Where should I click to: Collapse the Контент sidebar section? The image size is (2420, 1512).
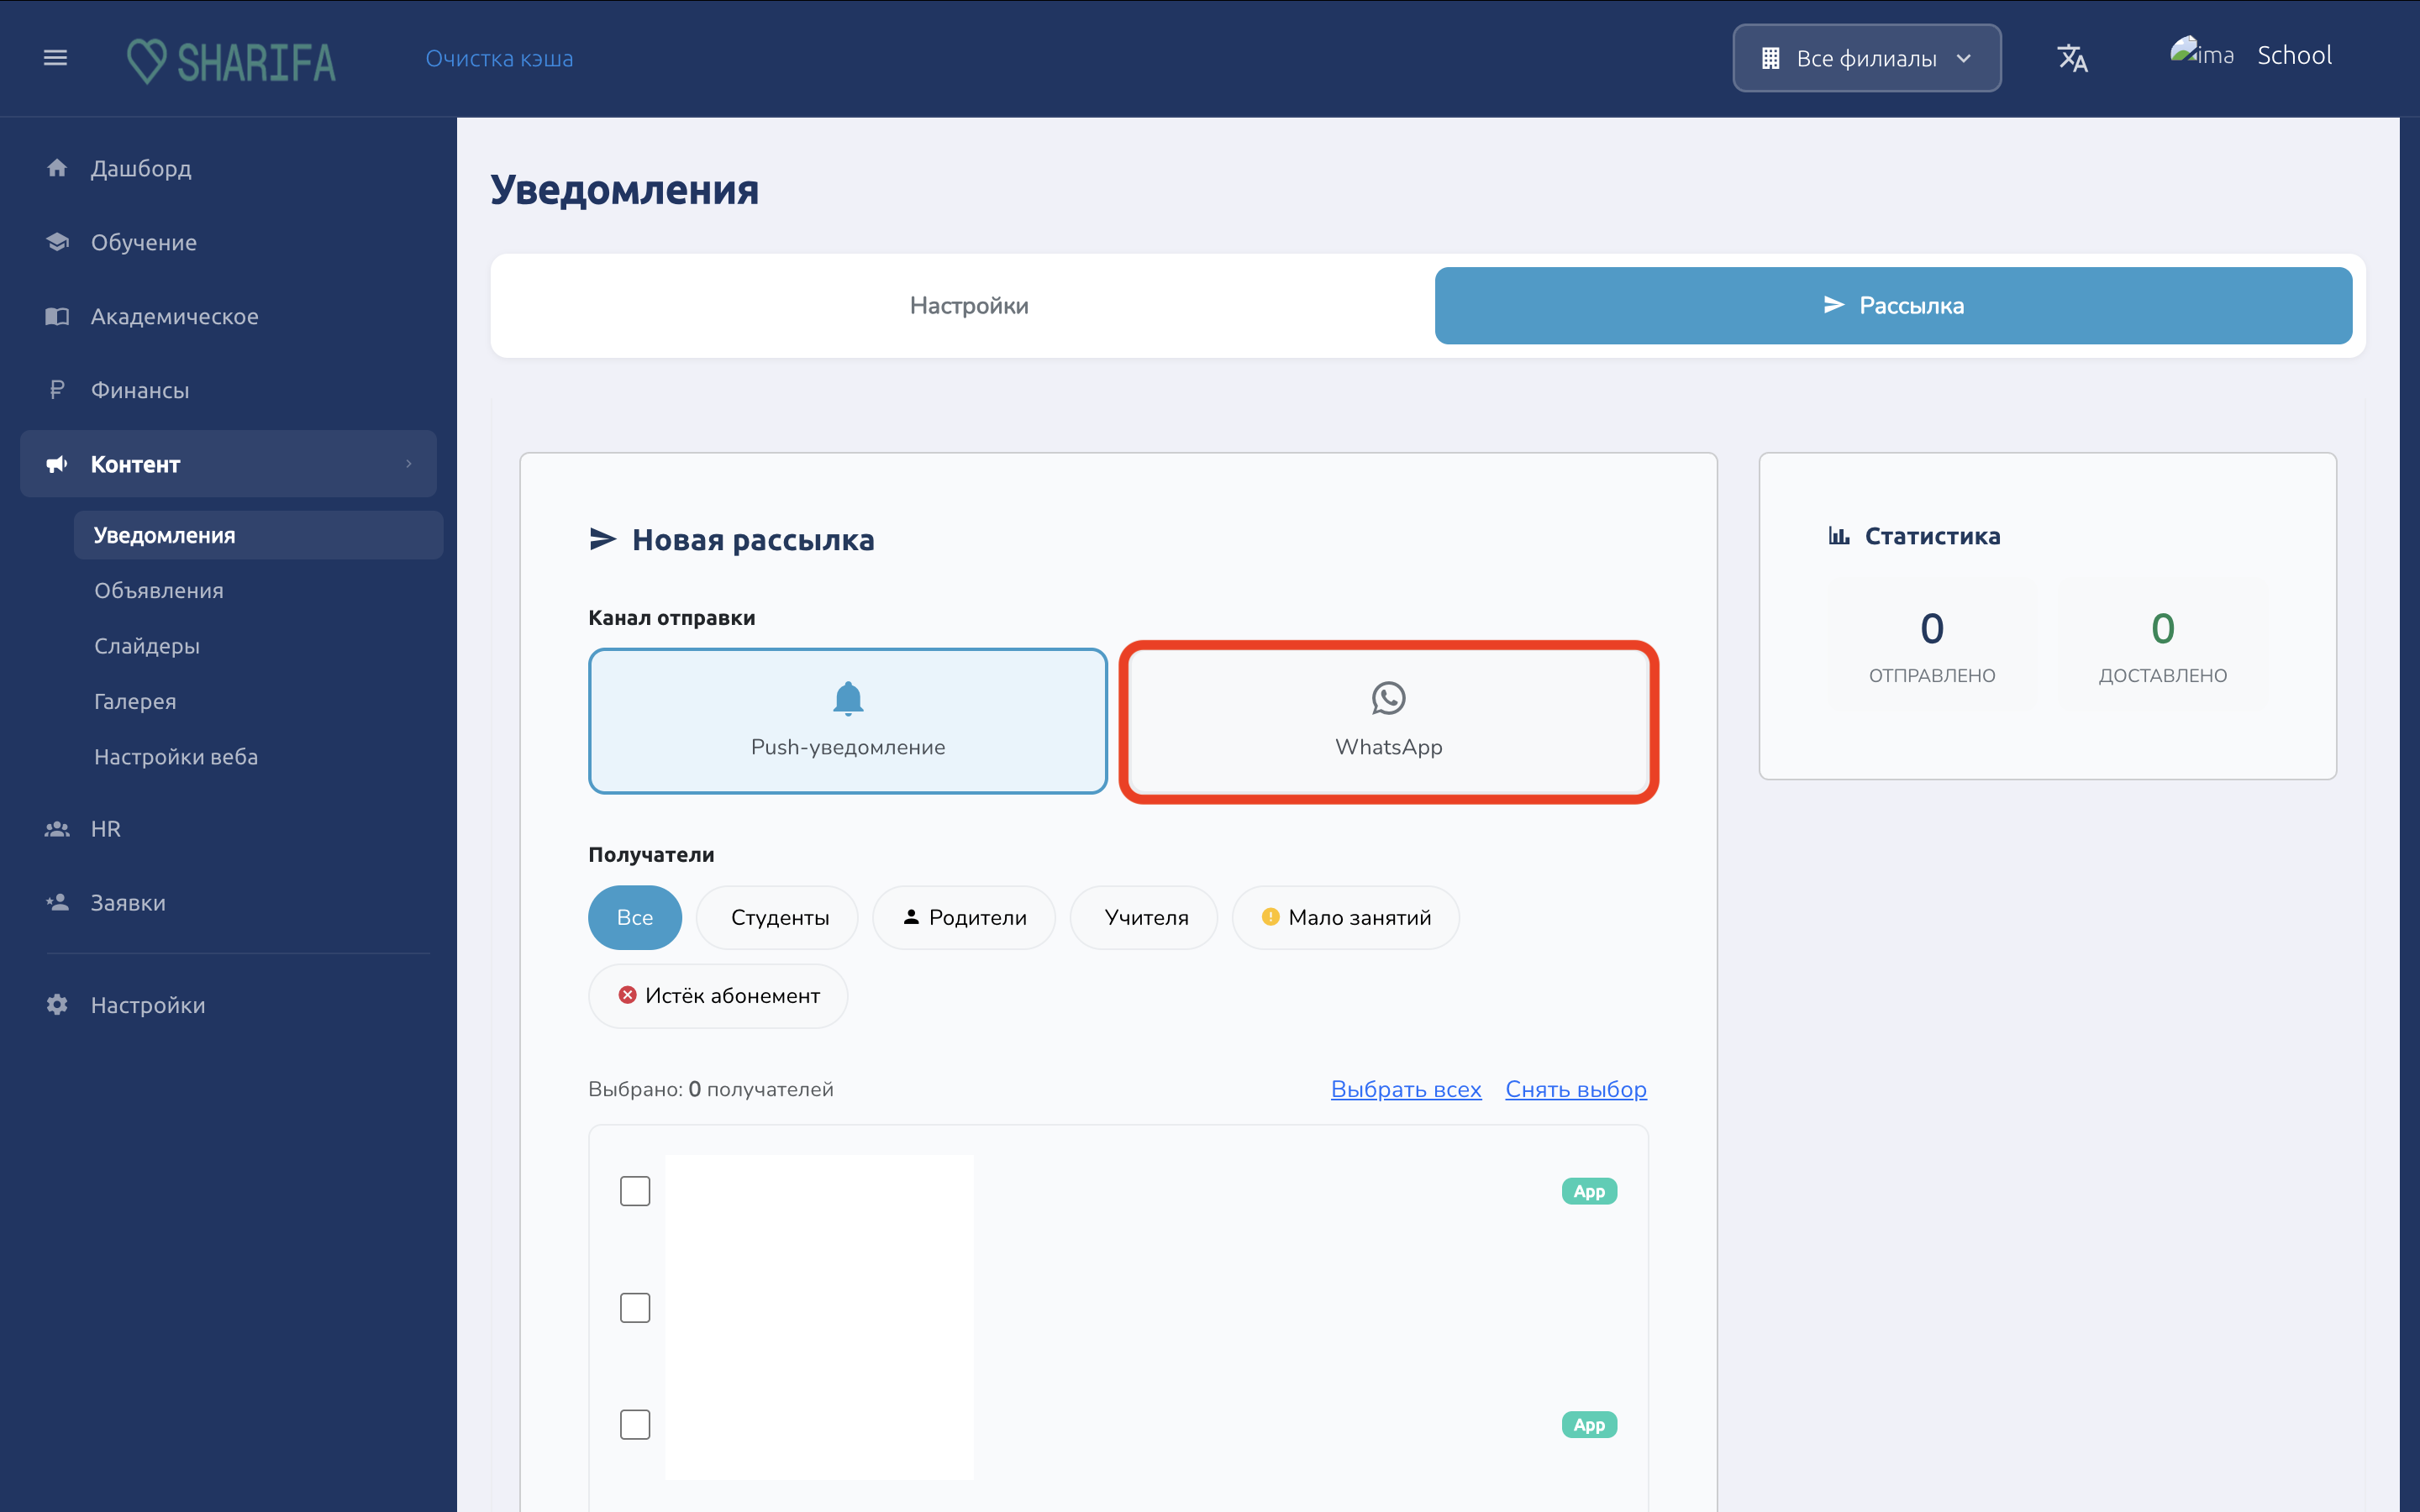(x=228, y=464)
